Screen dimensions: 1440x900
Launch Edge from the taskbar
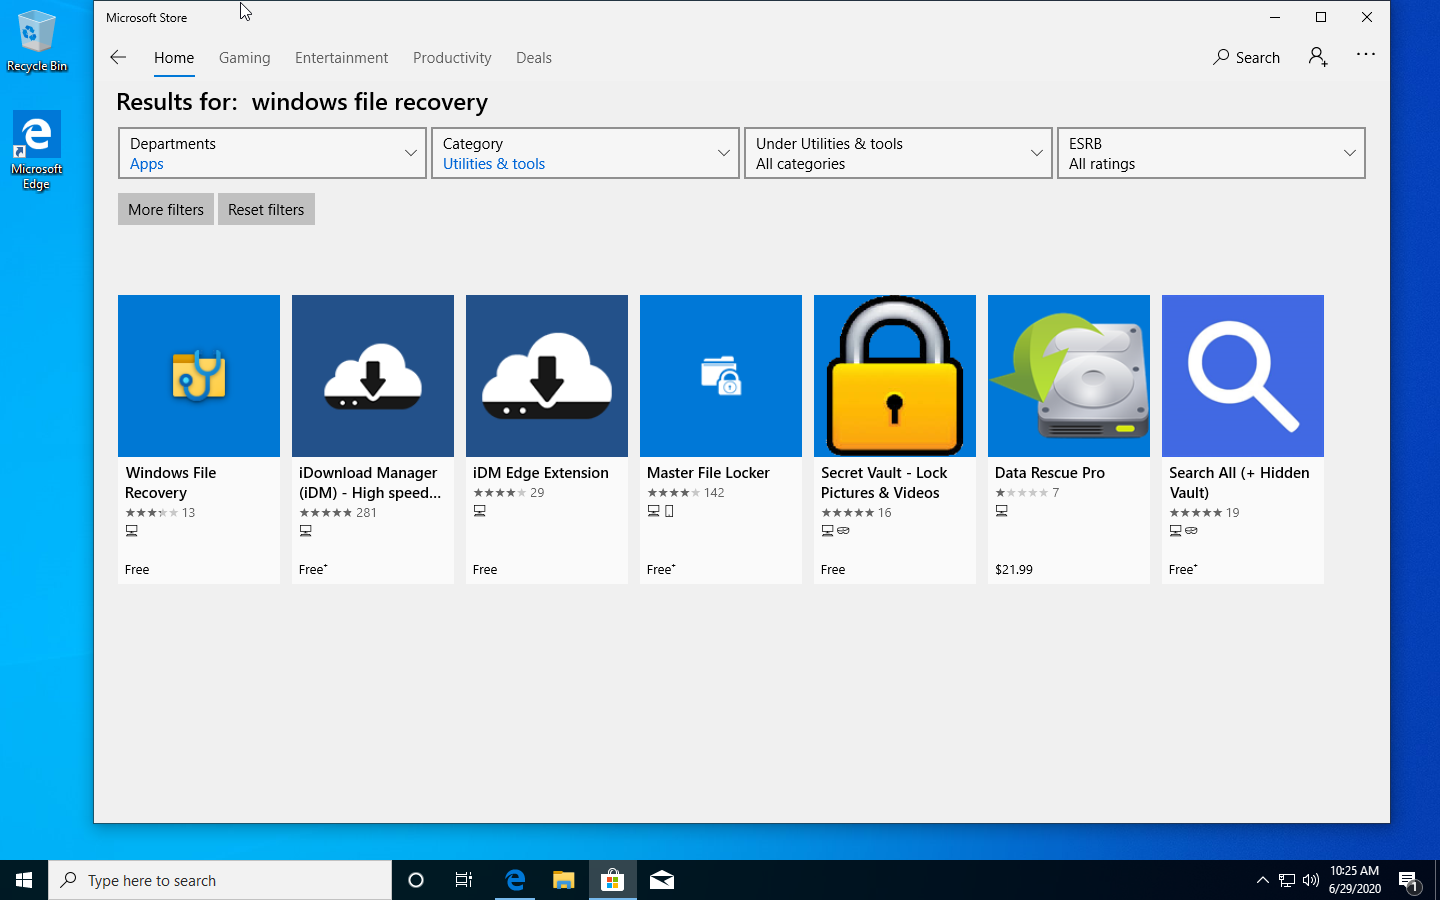(515, 880)
